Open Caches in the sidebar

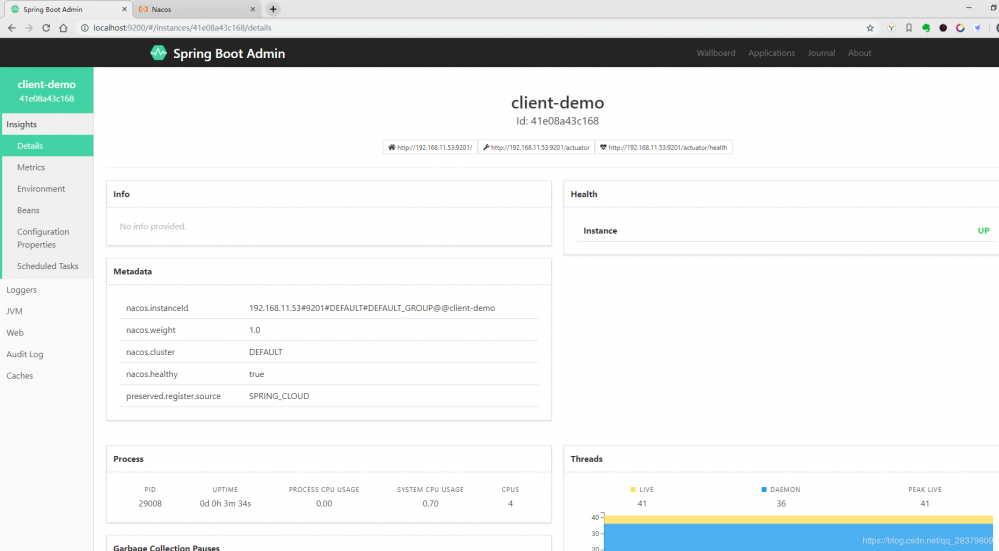point(47,376)
